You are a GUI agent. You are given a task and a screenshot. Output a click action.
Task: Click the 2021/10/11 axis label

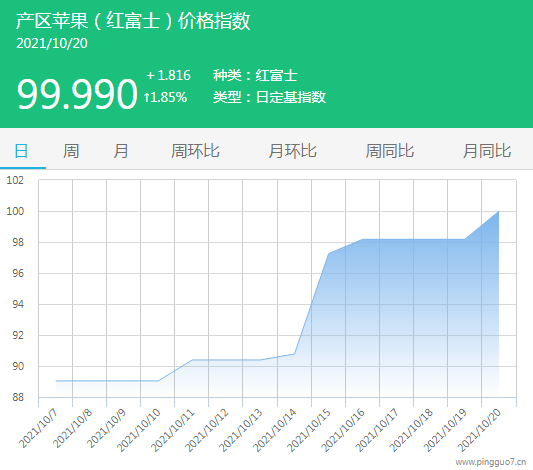click(x=174, y=430)
